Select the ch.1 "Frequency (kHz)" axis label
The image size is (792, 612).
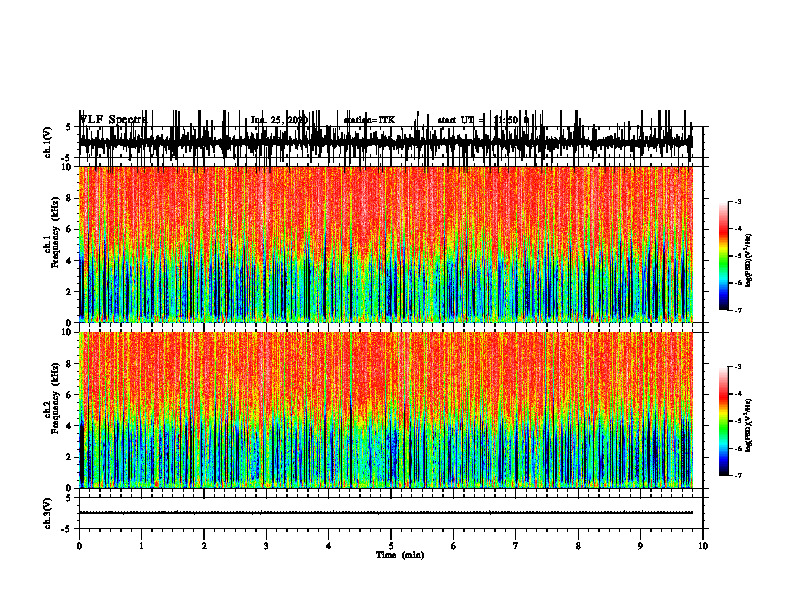click(x=55, y=232)
